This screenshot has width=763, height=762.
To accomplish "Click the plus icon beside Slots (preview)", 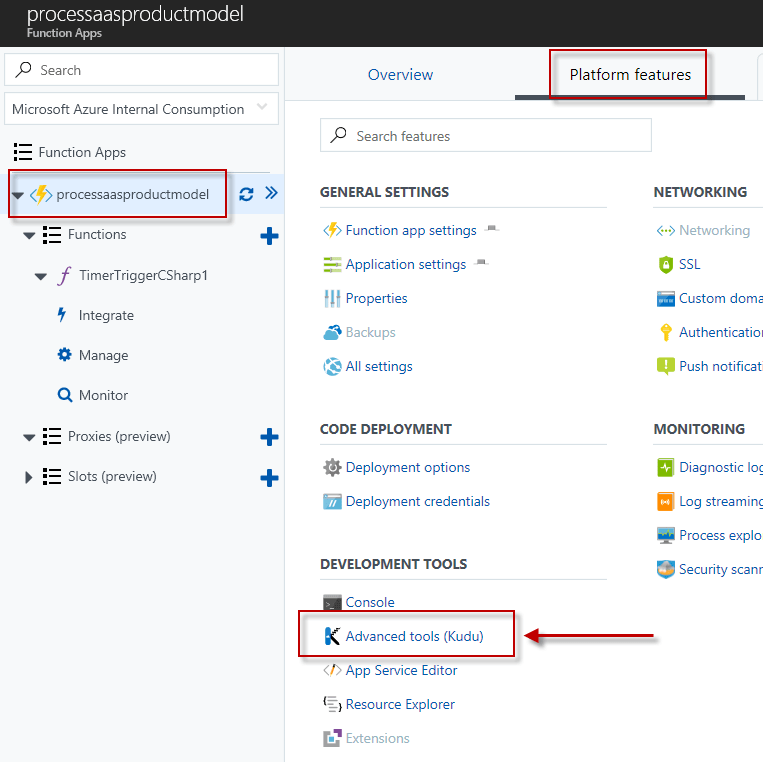I will point(269,477).
